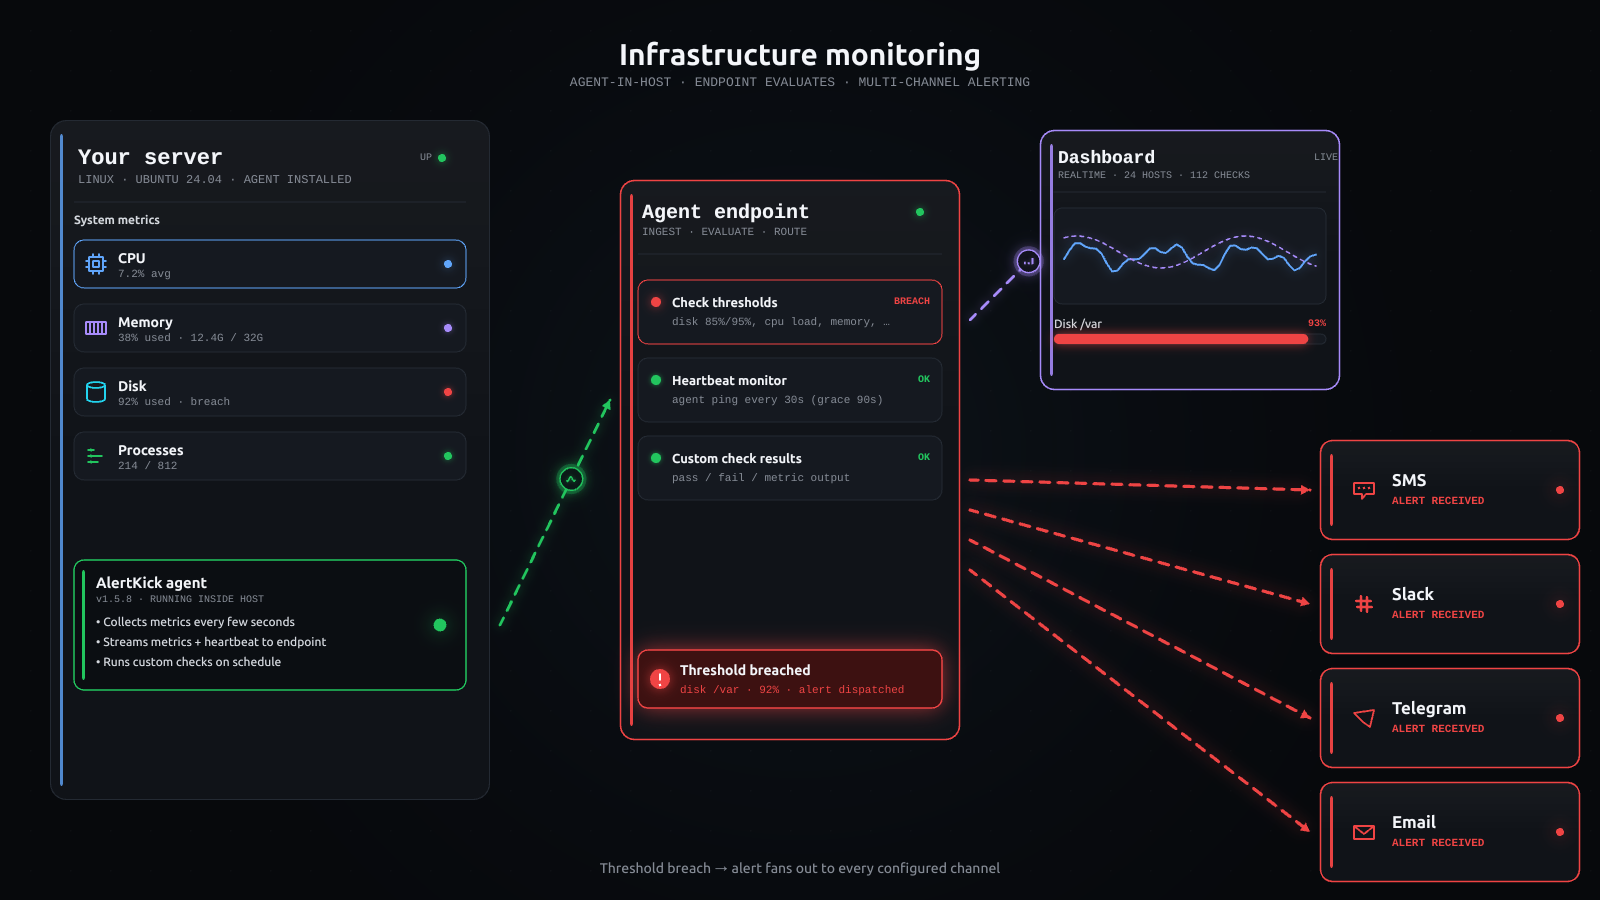The height and width of the screenshot is (900, 1600).
Task: Click the SMS channel title text
Action: pyautogui.click(x=1409, y=480)
